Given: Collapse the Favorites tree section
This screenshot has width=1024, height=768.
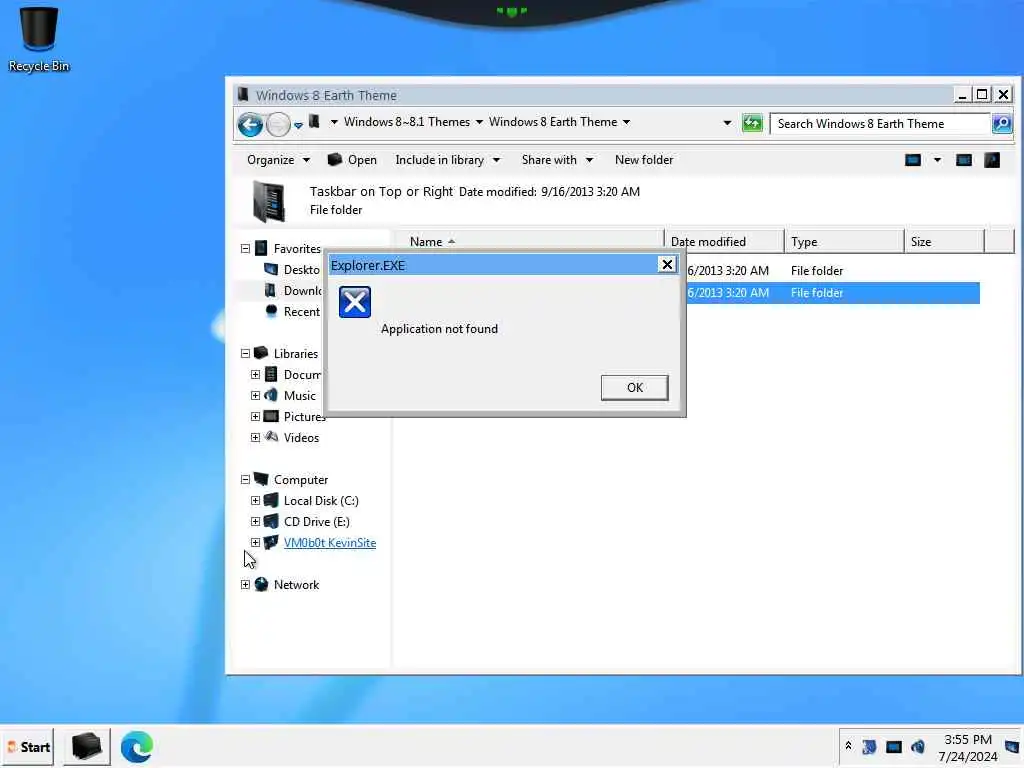Looking at the screenshot, I should [x=246, y=248].
